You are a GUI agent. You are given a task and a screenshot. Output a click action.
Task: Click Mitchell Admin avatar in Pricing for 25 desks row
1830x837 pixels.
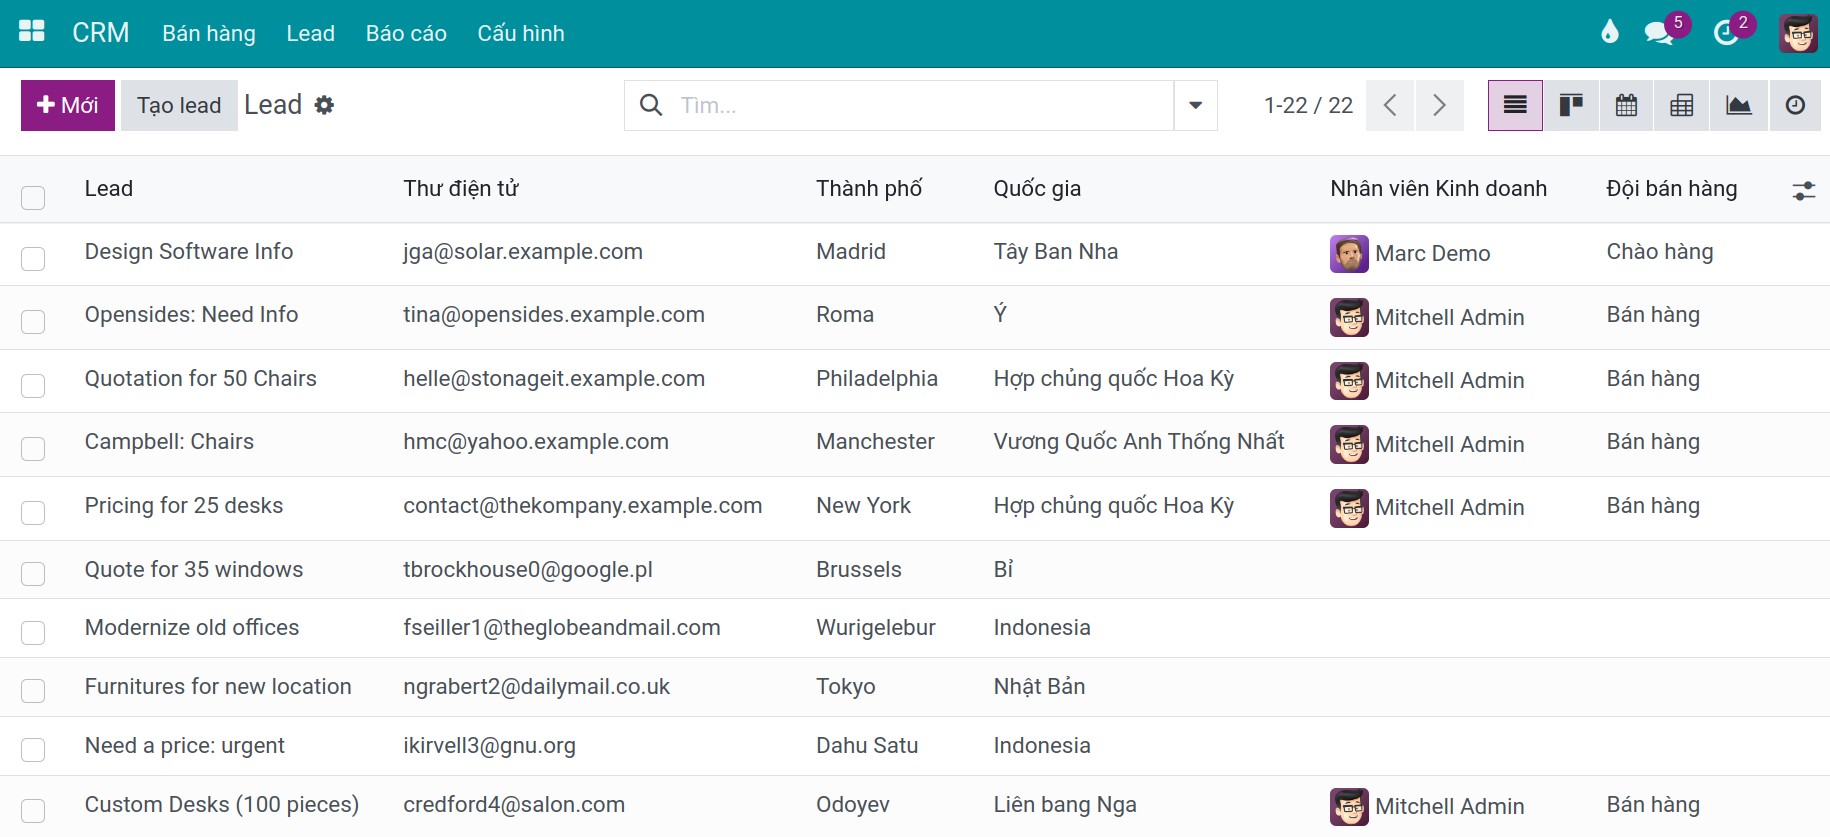pyautogui.click(x=1349, y=508)
